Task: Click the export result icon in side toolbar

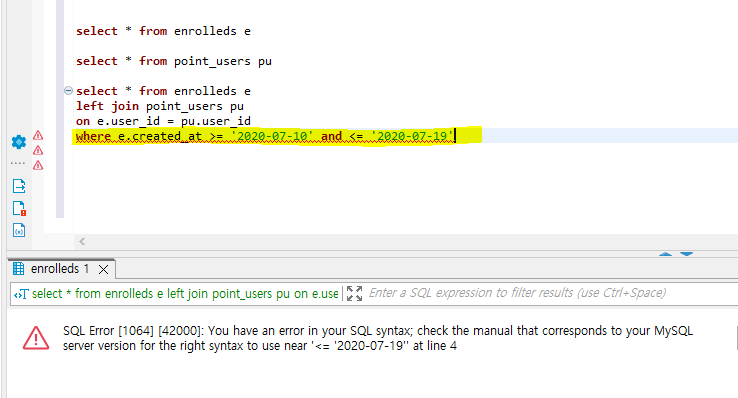Action: tap(19, 186)
